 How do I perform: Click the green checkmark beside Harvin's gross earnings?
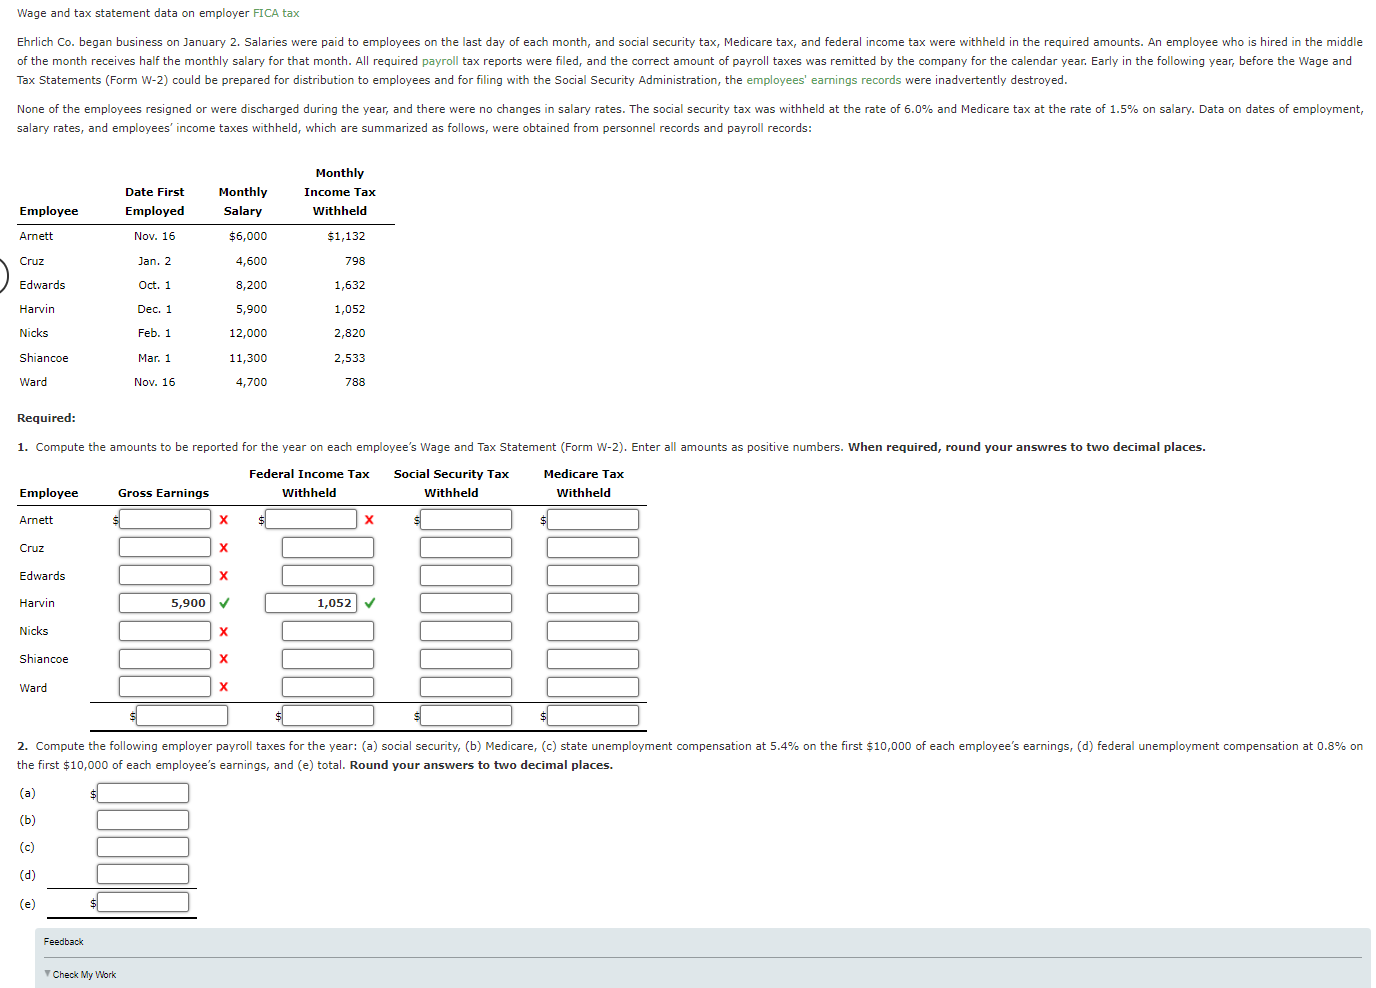tap(224, 603)
